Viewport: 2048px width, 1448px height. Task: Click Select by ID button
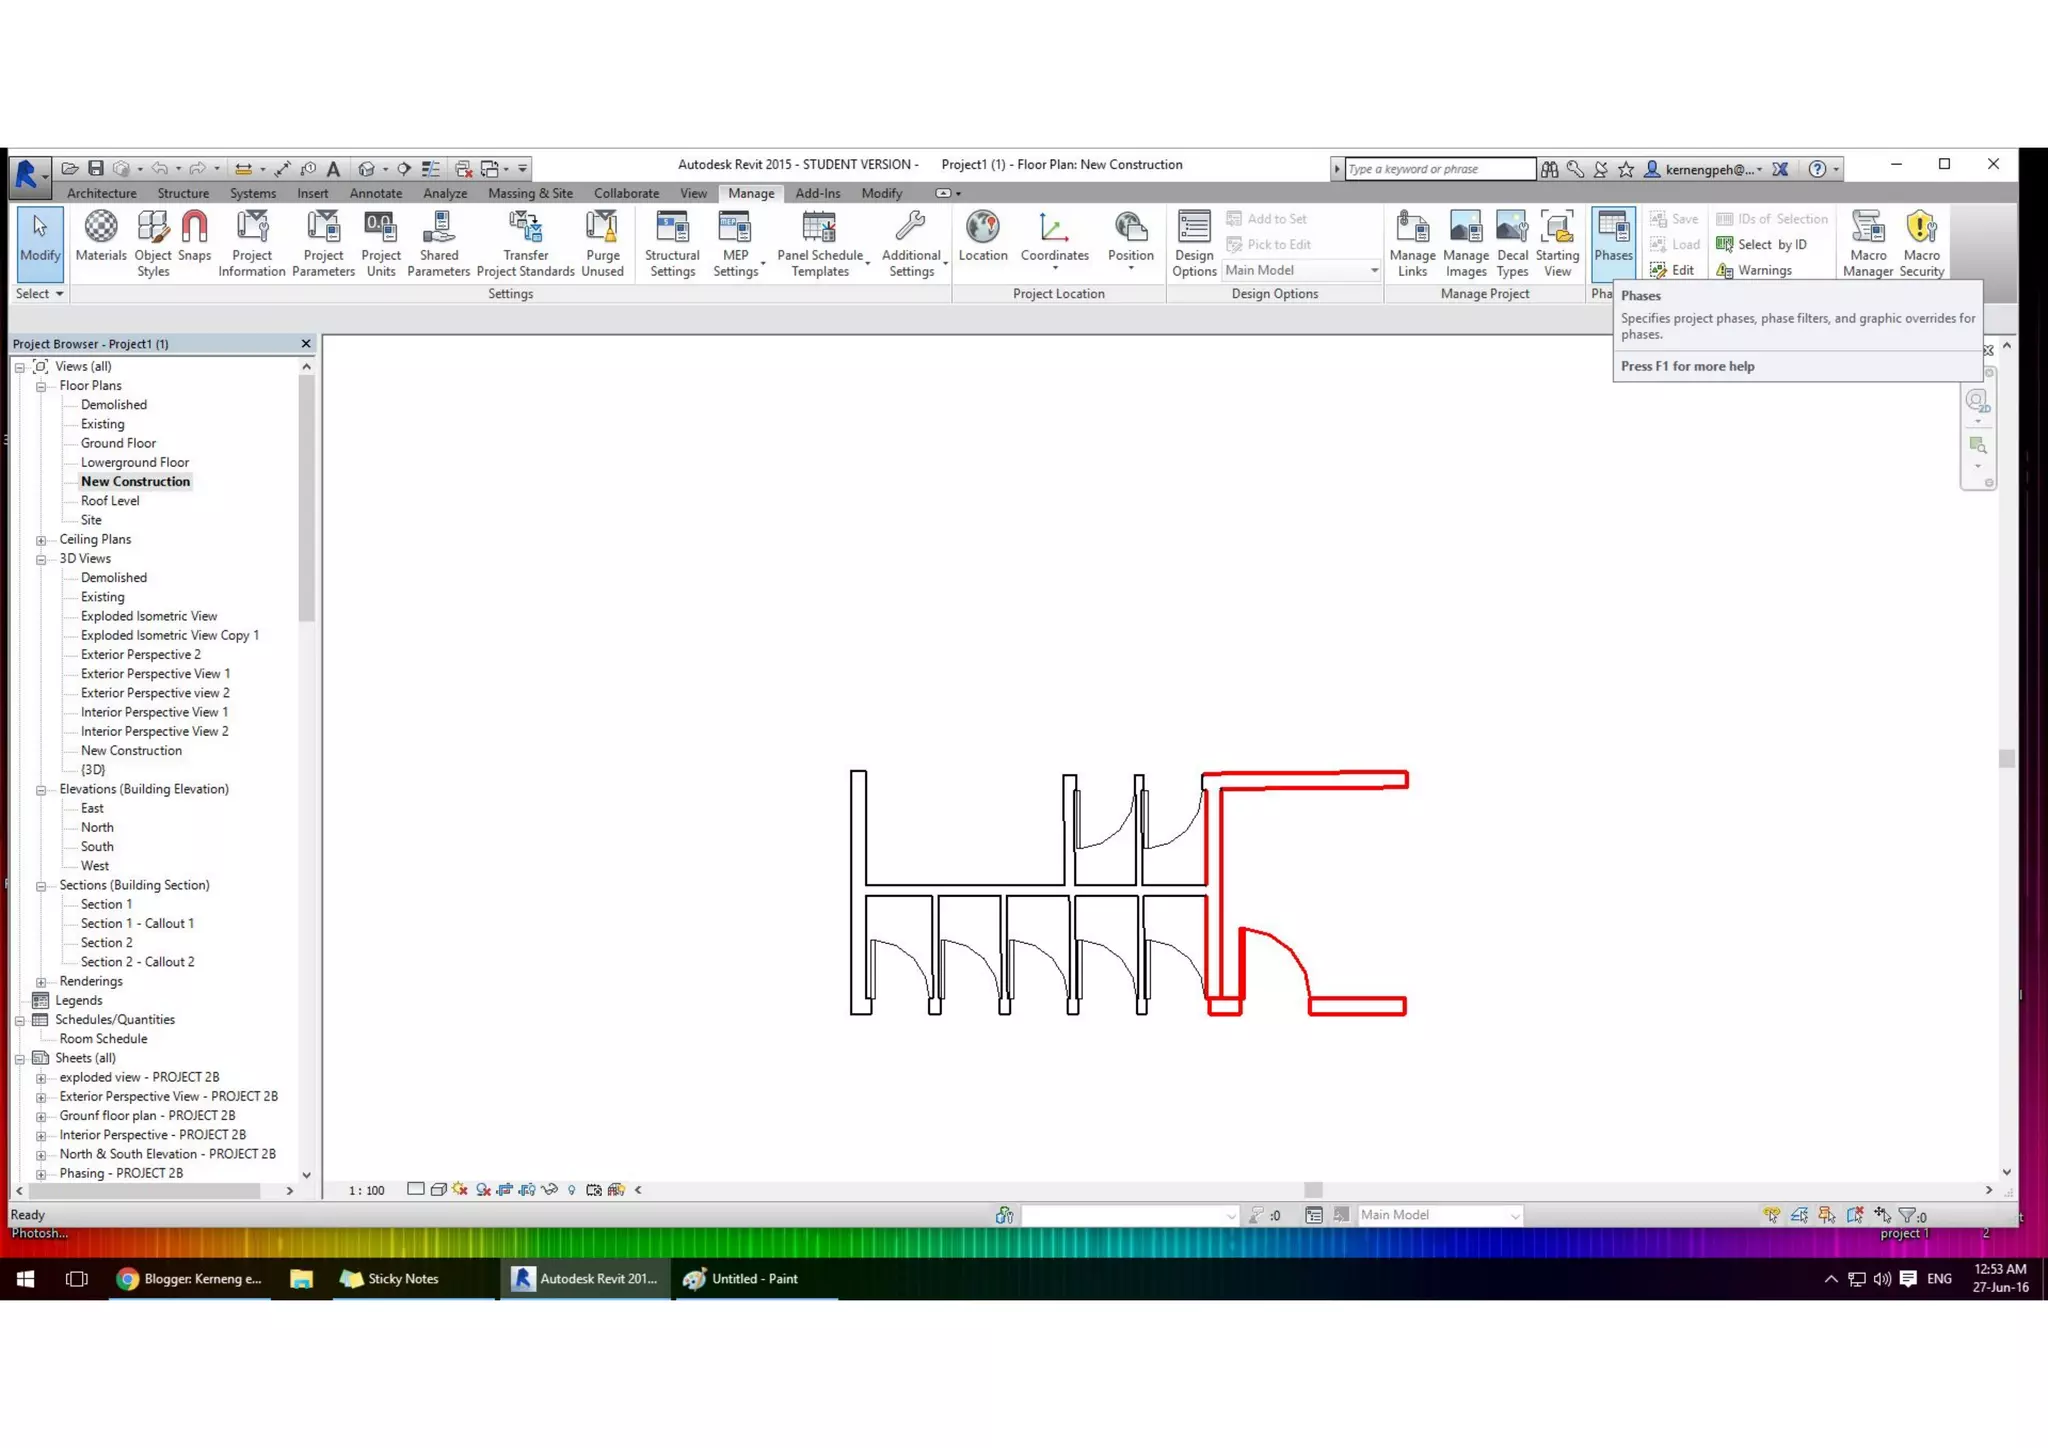coord(1762,245)
